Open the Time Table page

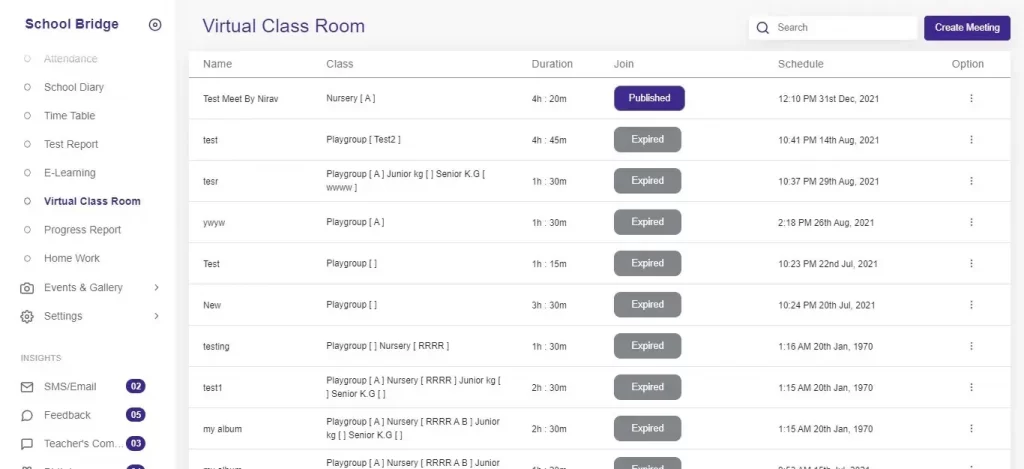point(69,116)
